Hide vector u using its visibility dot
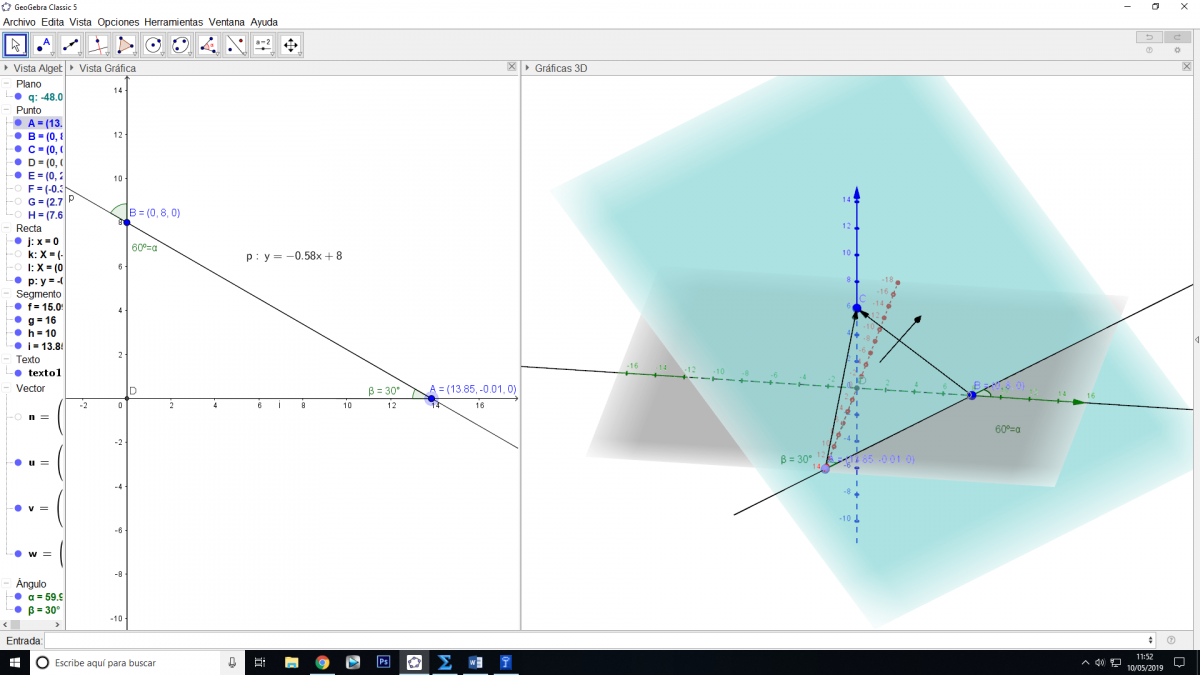 [18, 463]
